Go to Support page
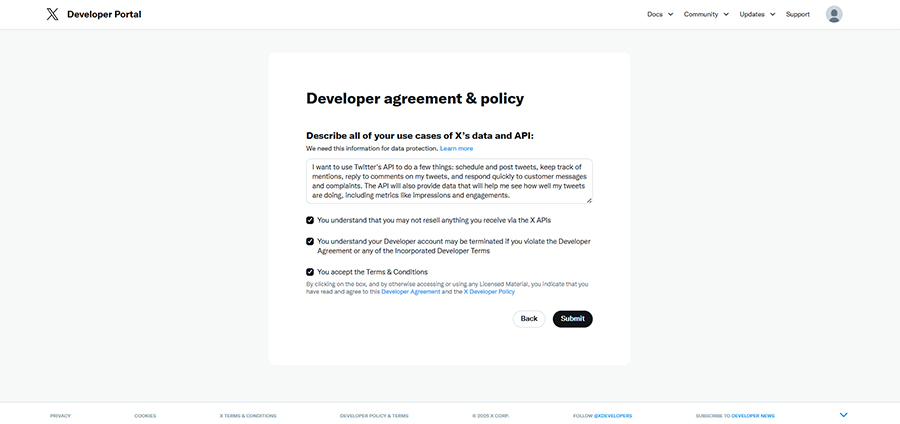Image resolution: width=900 pixels, height=424 pixels. (797, 14)
